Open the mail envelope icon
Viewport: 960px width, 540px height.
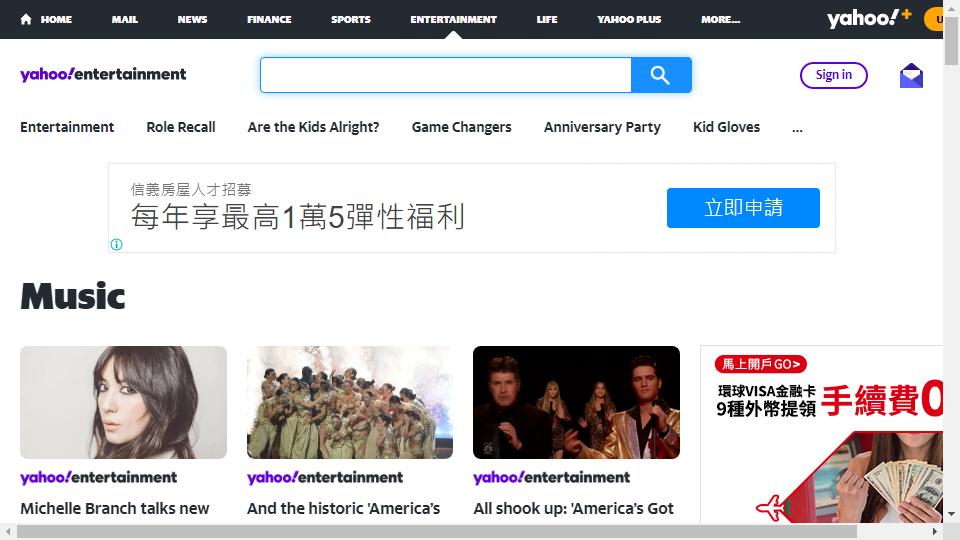click(911, 75)
